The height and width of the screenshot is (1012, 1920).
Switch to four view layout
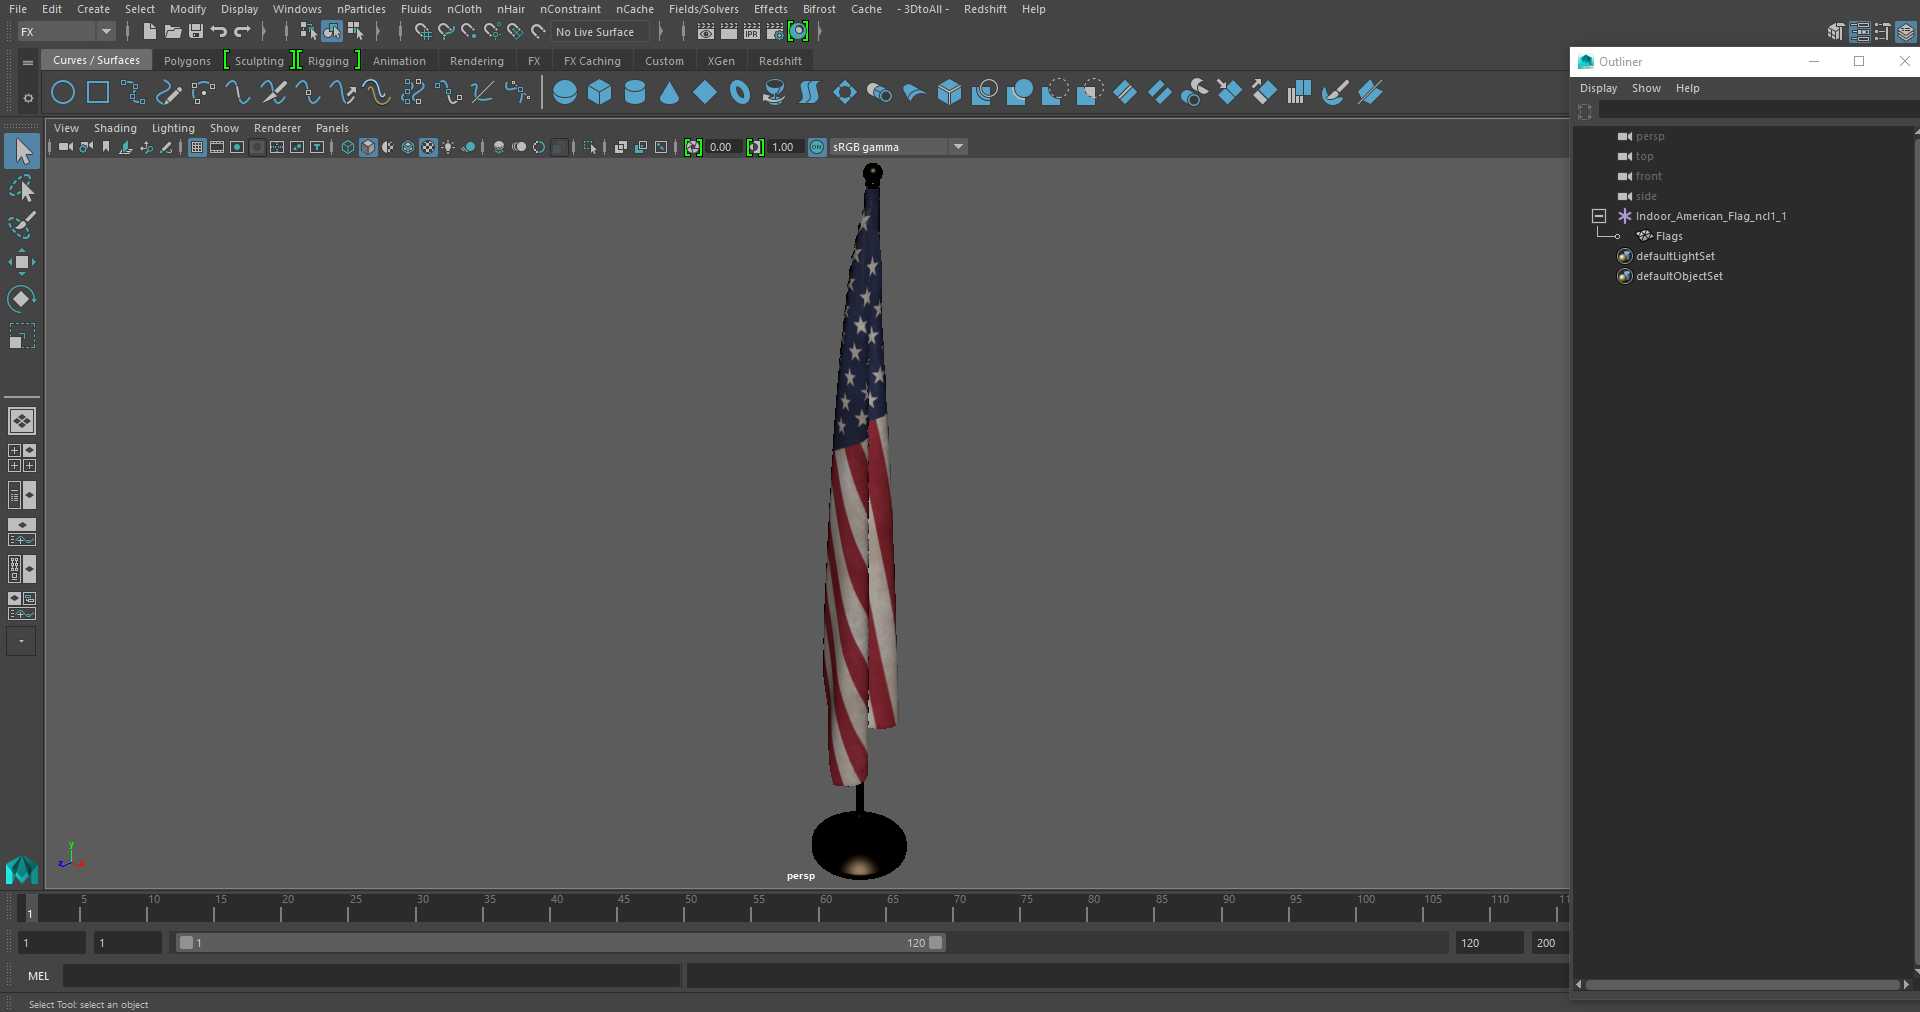[x=22, y=458]
